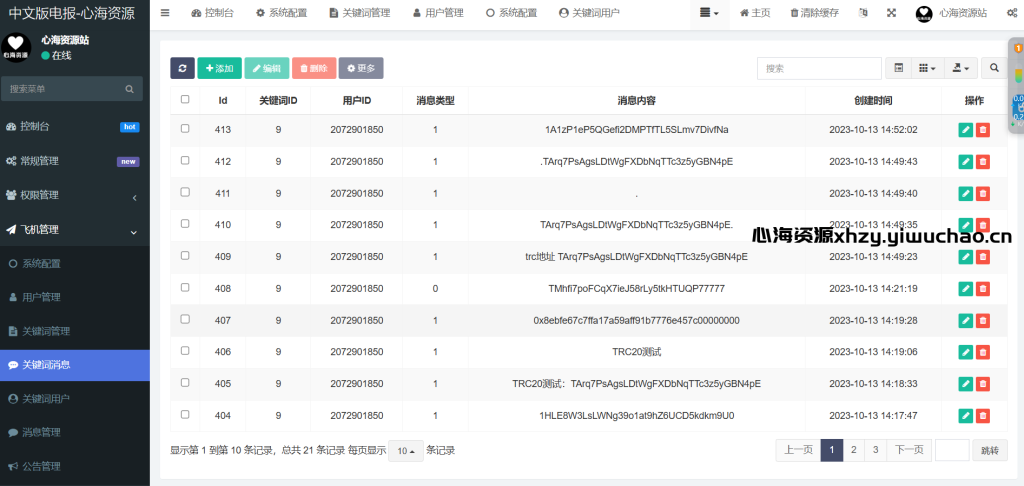Screen dimensions: 1024x486
Task: Edit record 409 with green pencil icon
Action: [x=965, y=257]
